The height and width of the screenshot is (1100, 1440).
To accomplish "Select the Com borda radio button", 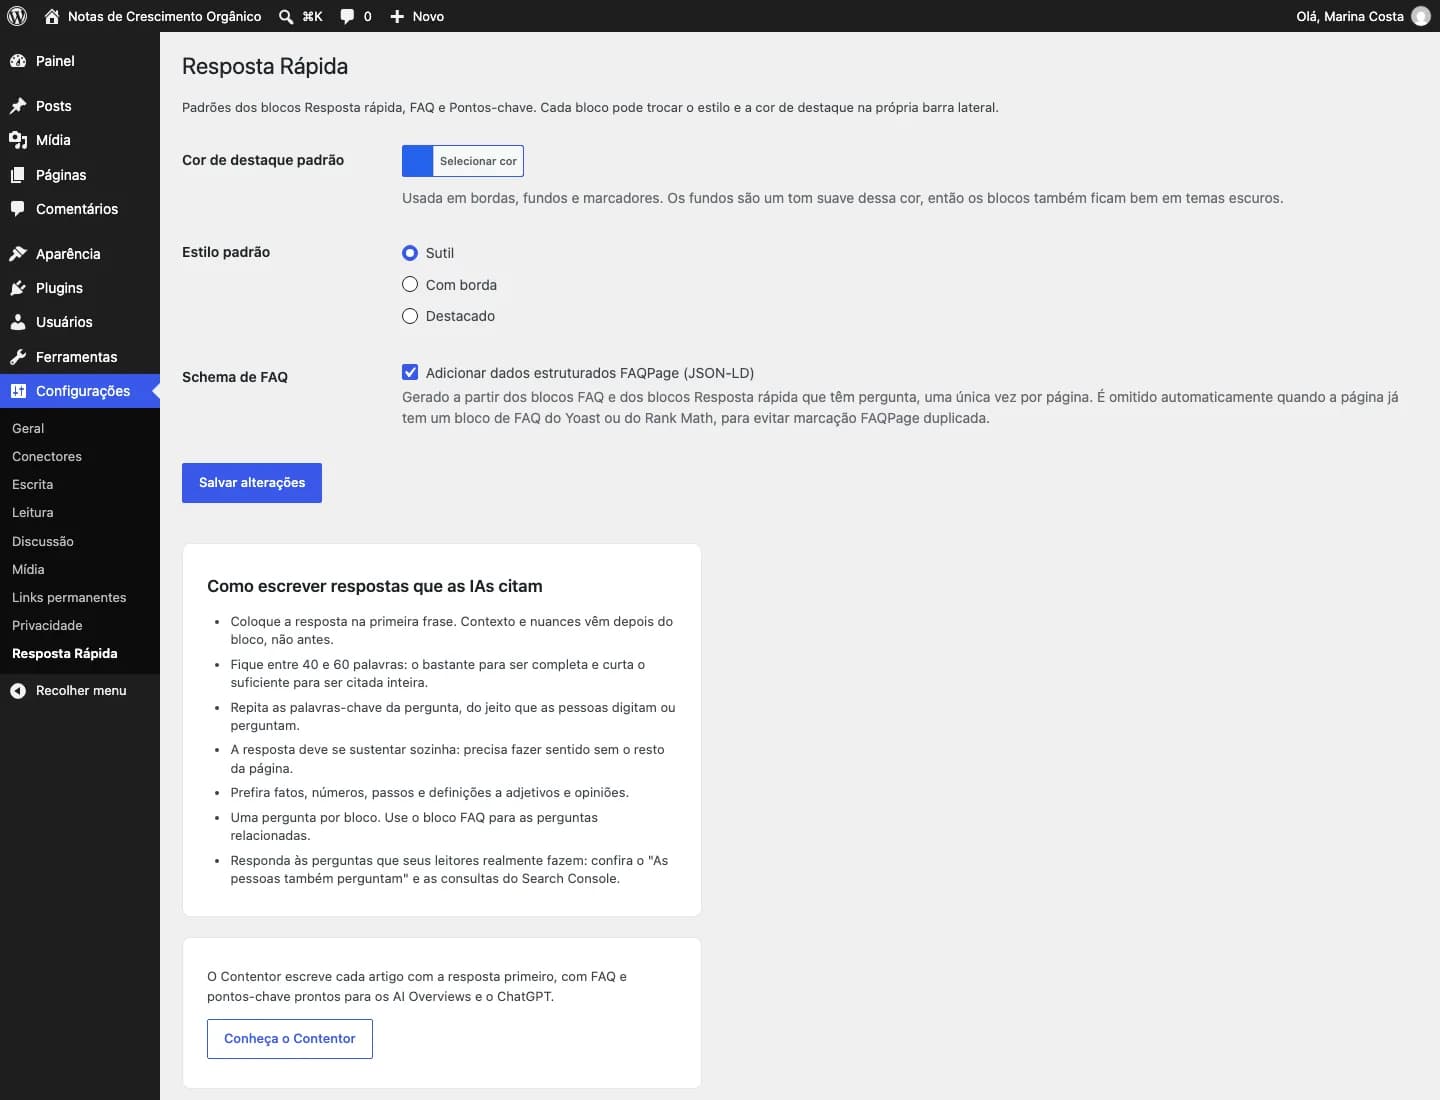I will tap(410, 285).
